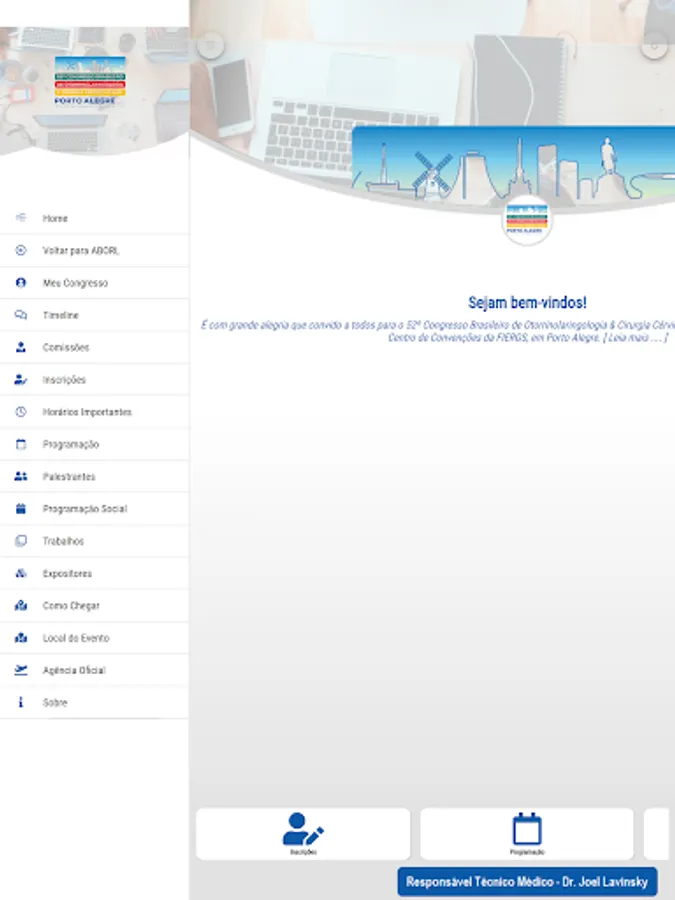Open Horários Importantes menu entry
The width and height of the screenshot is (675, 900).
94,412
